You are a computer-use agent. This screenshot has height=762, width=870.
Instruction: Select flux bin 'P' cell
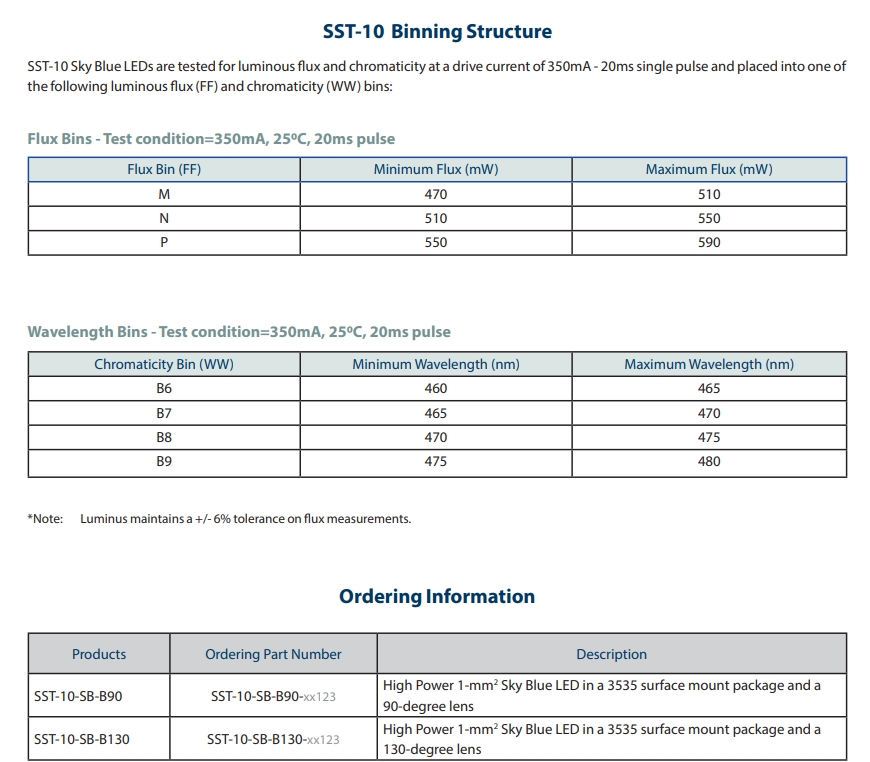click(x=164, y=243)
